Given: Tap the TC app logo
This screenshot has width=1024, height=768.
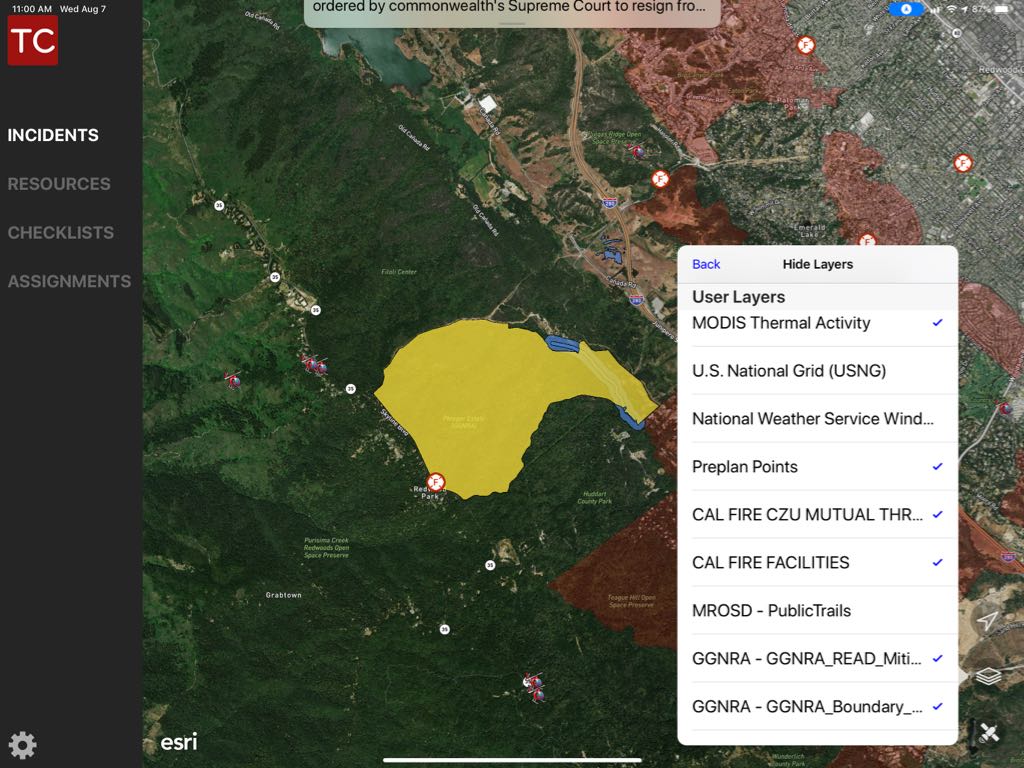Looking at the screenshot, I should tap(33, 40).
